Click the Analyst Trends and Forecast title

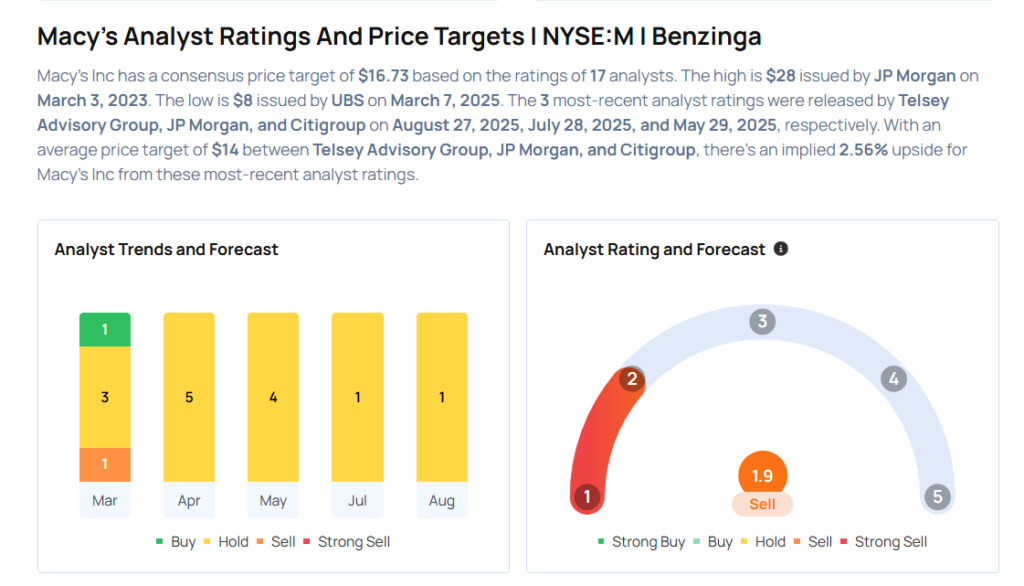pos(166,250)
